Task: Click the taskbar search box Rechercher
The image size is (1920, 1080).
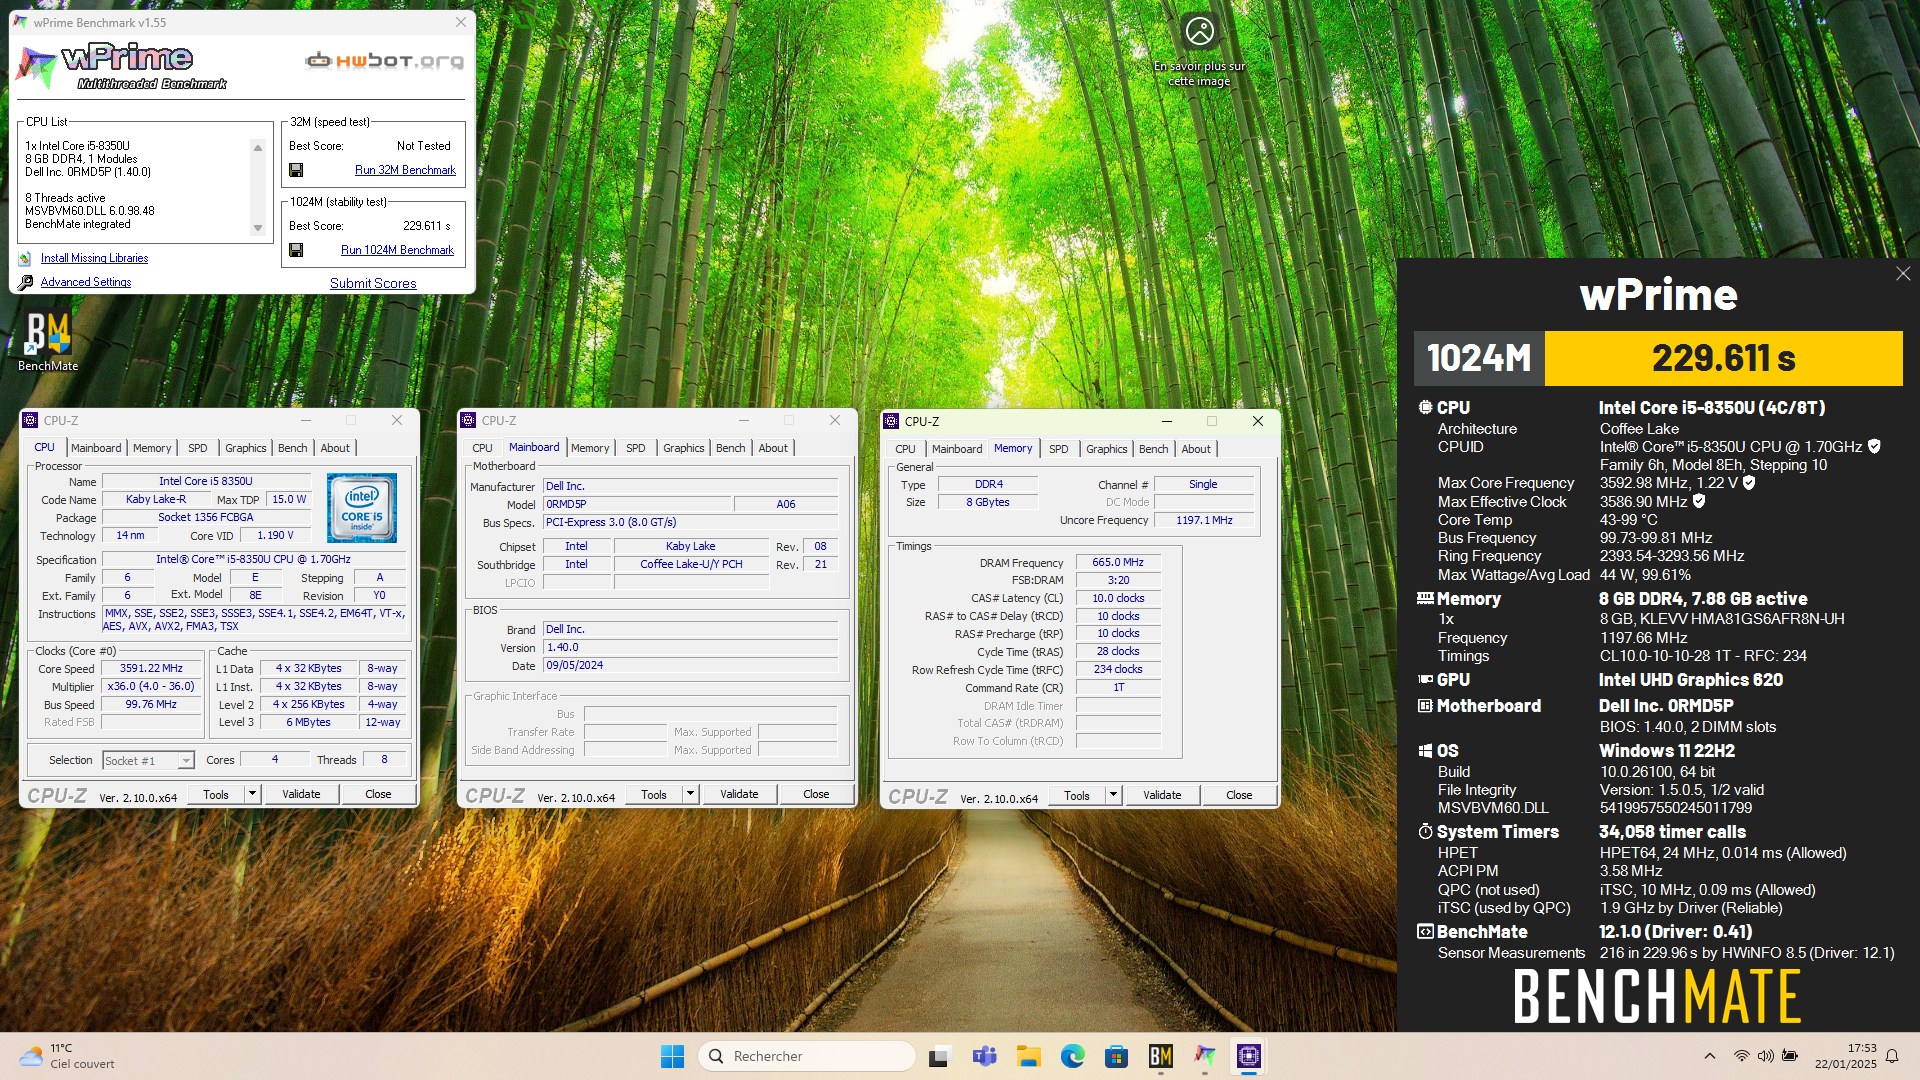Action: [x=806, y=1056]
